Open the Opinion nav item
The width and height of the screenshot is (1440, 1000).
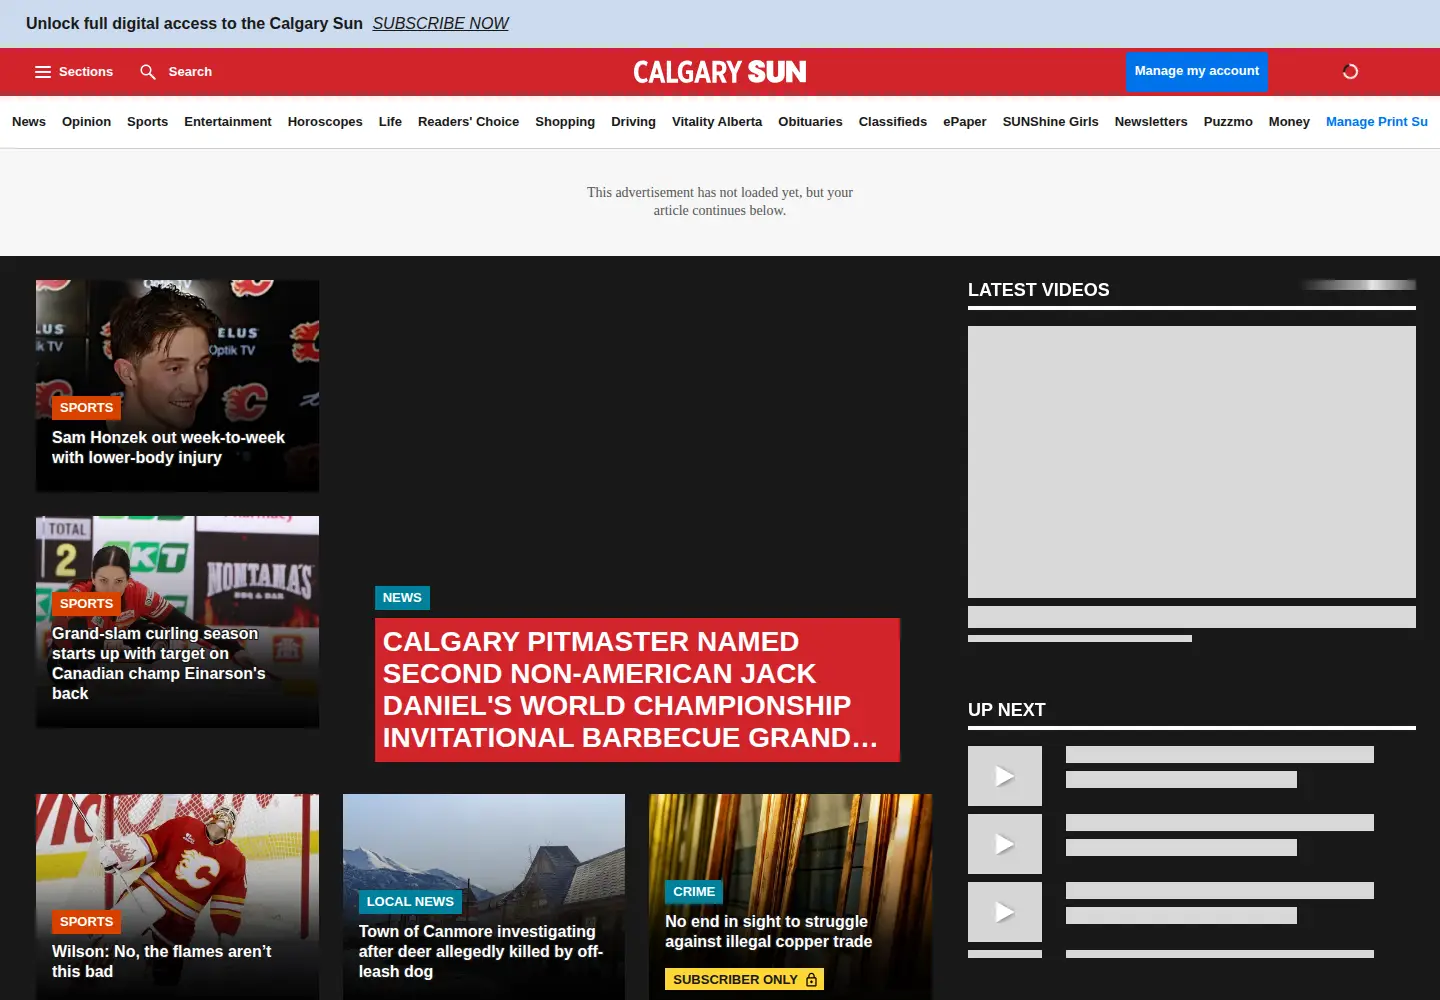(x=86, y=122)
